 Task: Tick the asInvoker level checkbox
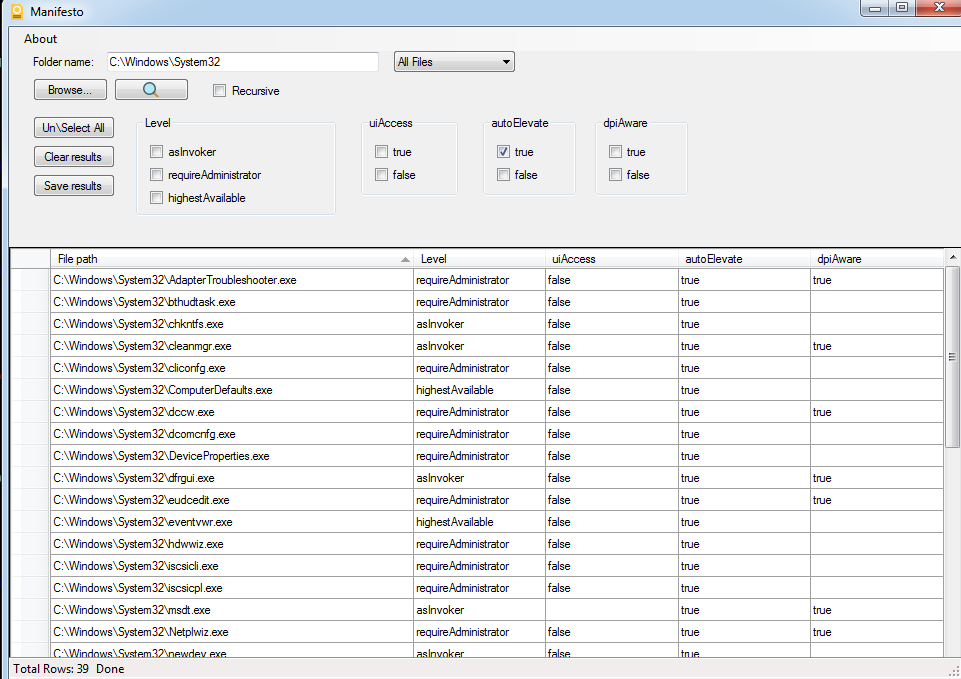[157, 152]
